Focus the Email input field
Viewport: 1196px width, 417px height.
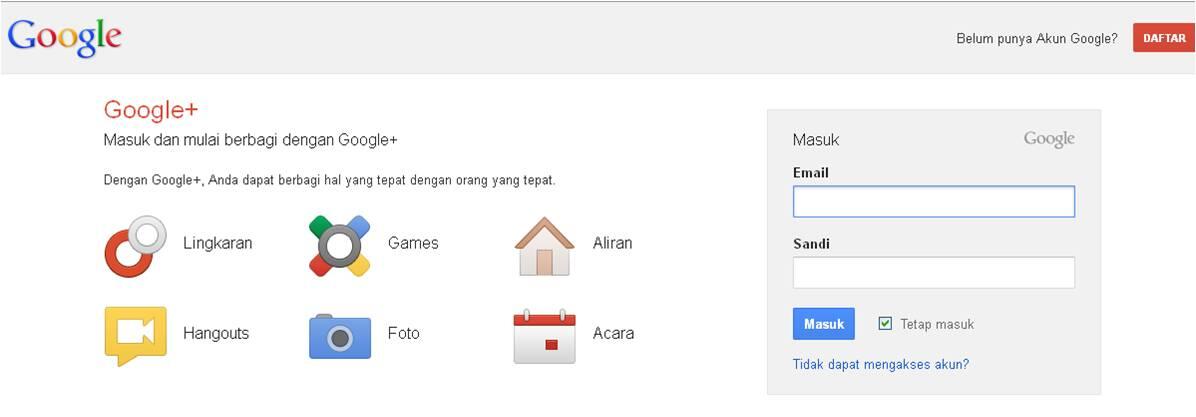click(x=934, y=201)
